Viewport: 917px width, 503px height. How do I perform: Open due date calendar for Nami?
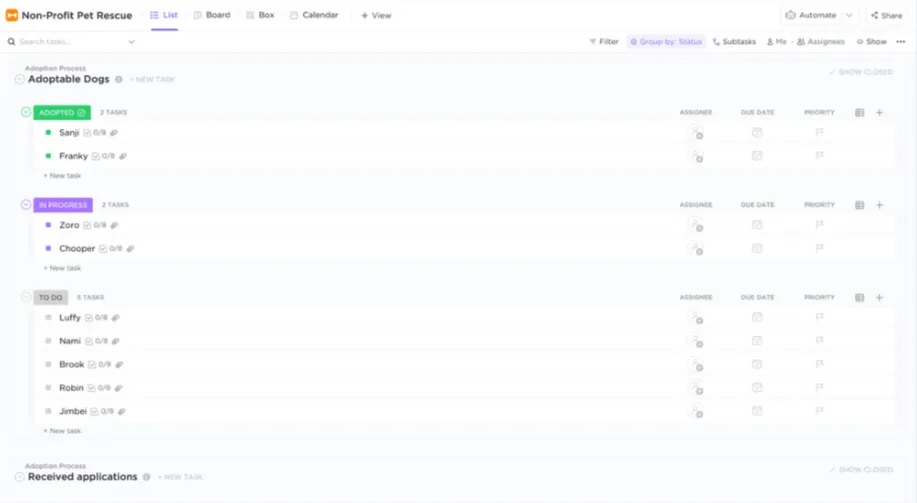click(x=757, y=340)
